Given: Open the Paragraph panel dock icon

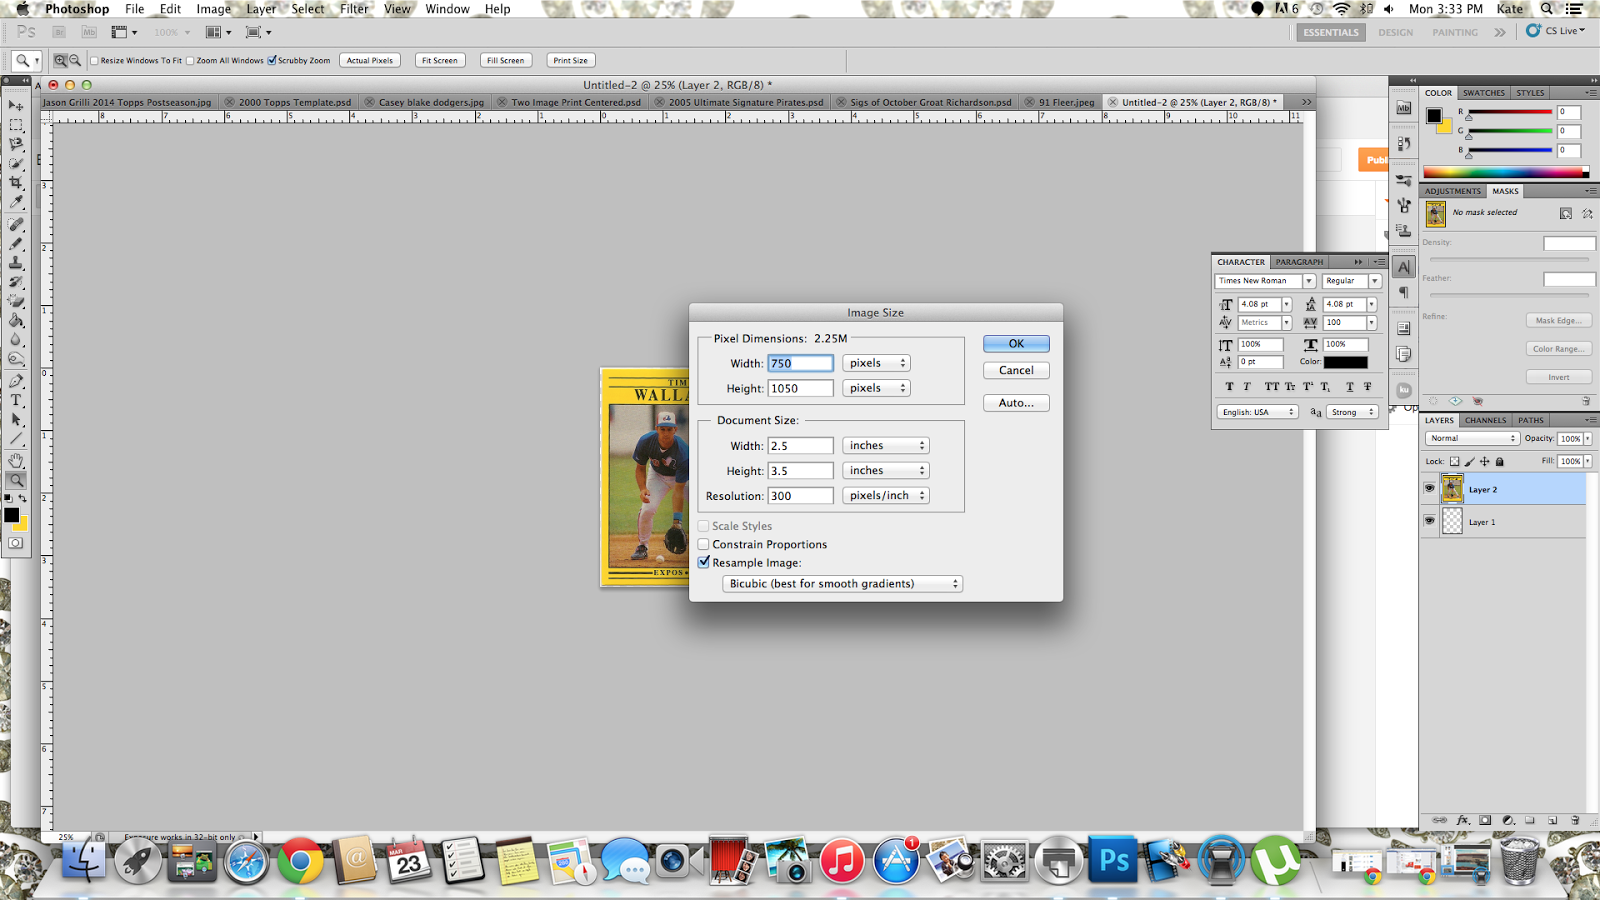Looking at the screenshot, I should (x=1404, y=292).
